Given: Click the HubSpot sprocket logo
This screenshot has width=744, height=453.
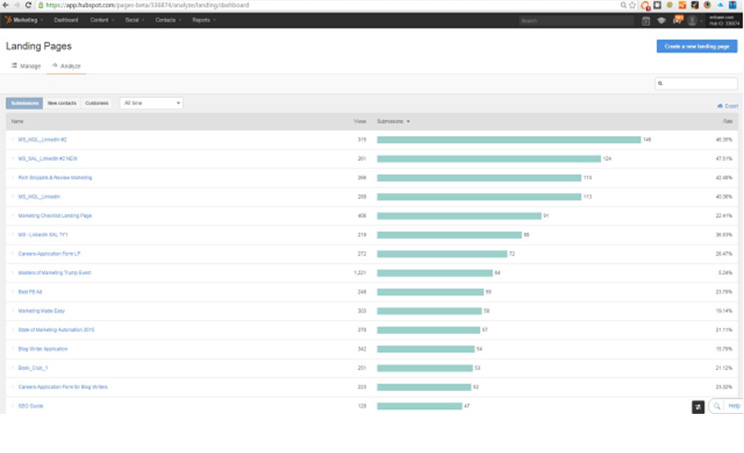Looking at the screenshot, I should coord(8,20).
